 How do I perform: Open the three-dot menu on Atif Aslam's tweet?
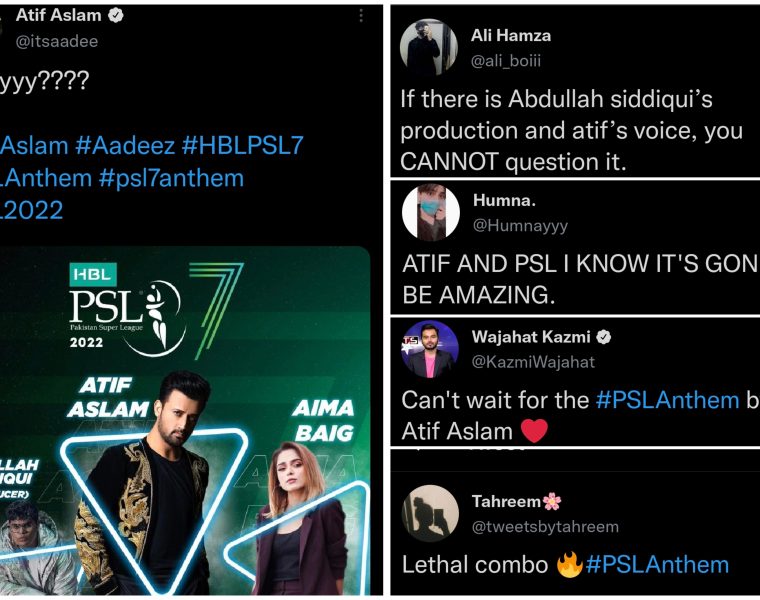pos(361,16)
